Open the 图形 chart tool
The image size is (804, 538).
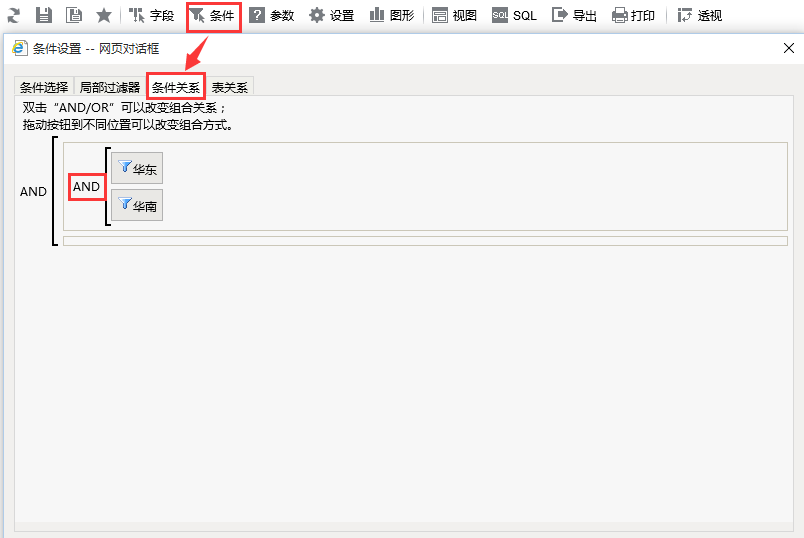392,15
